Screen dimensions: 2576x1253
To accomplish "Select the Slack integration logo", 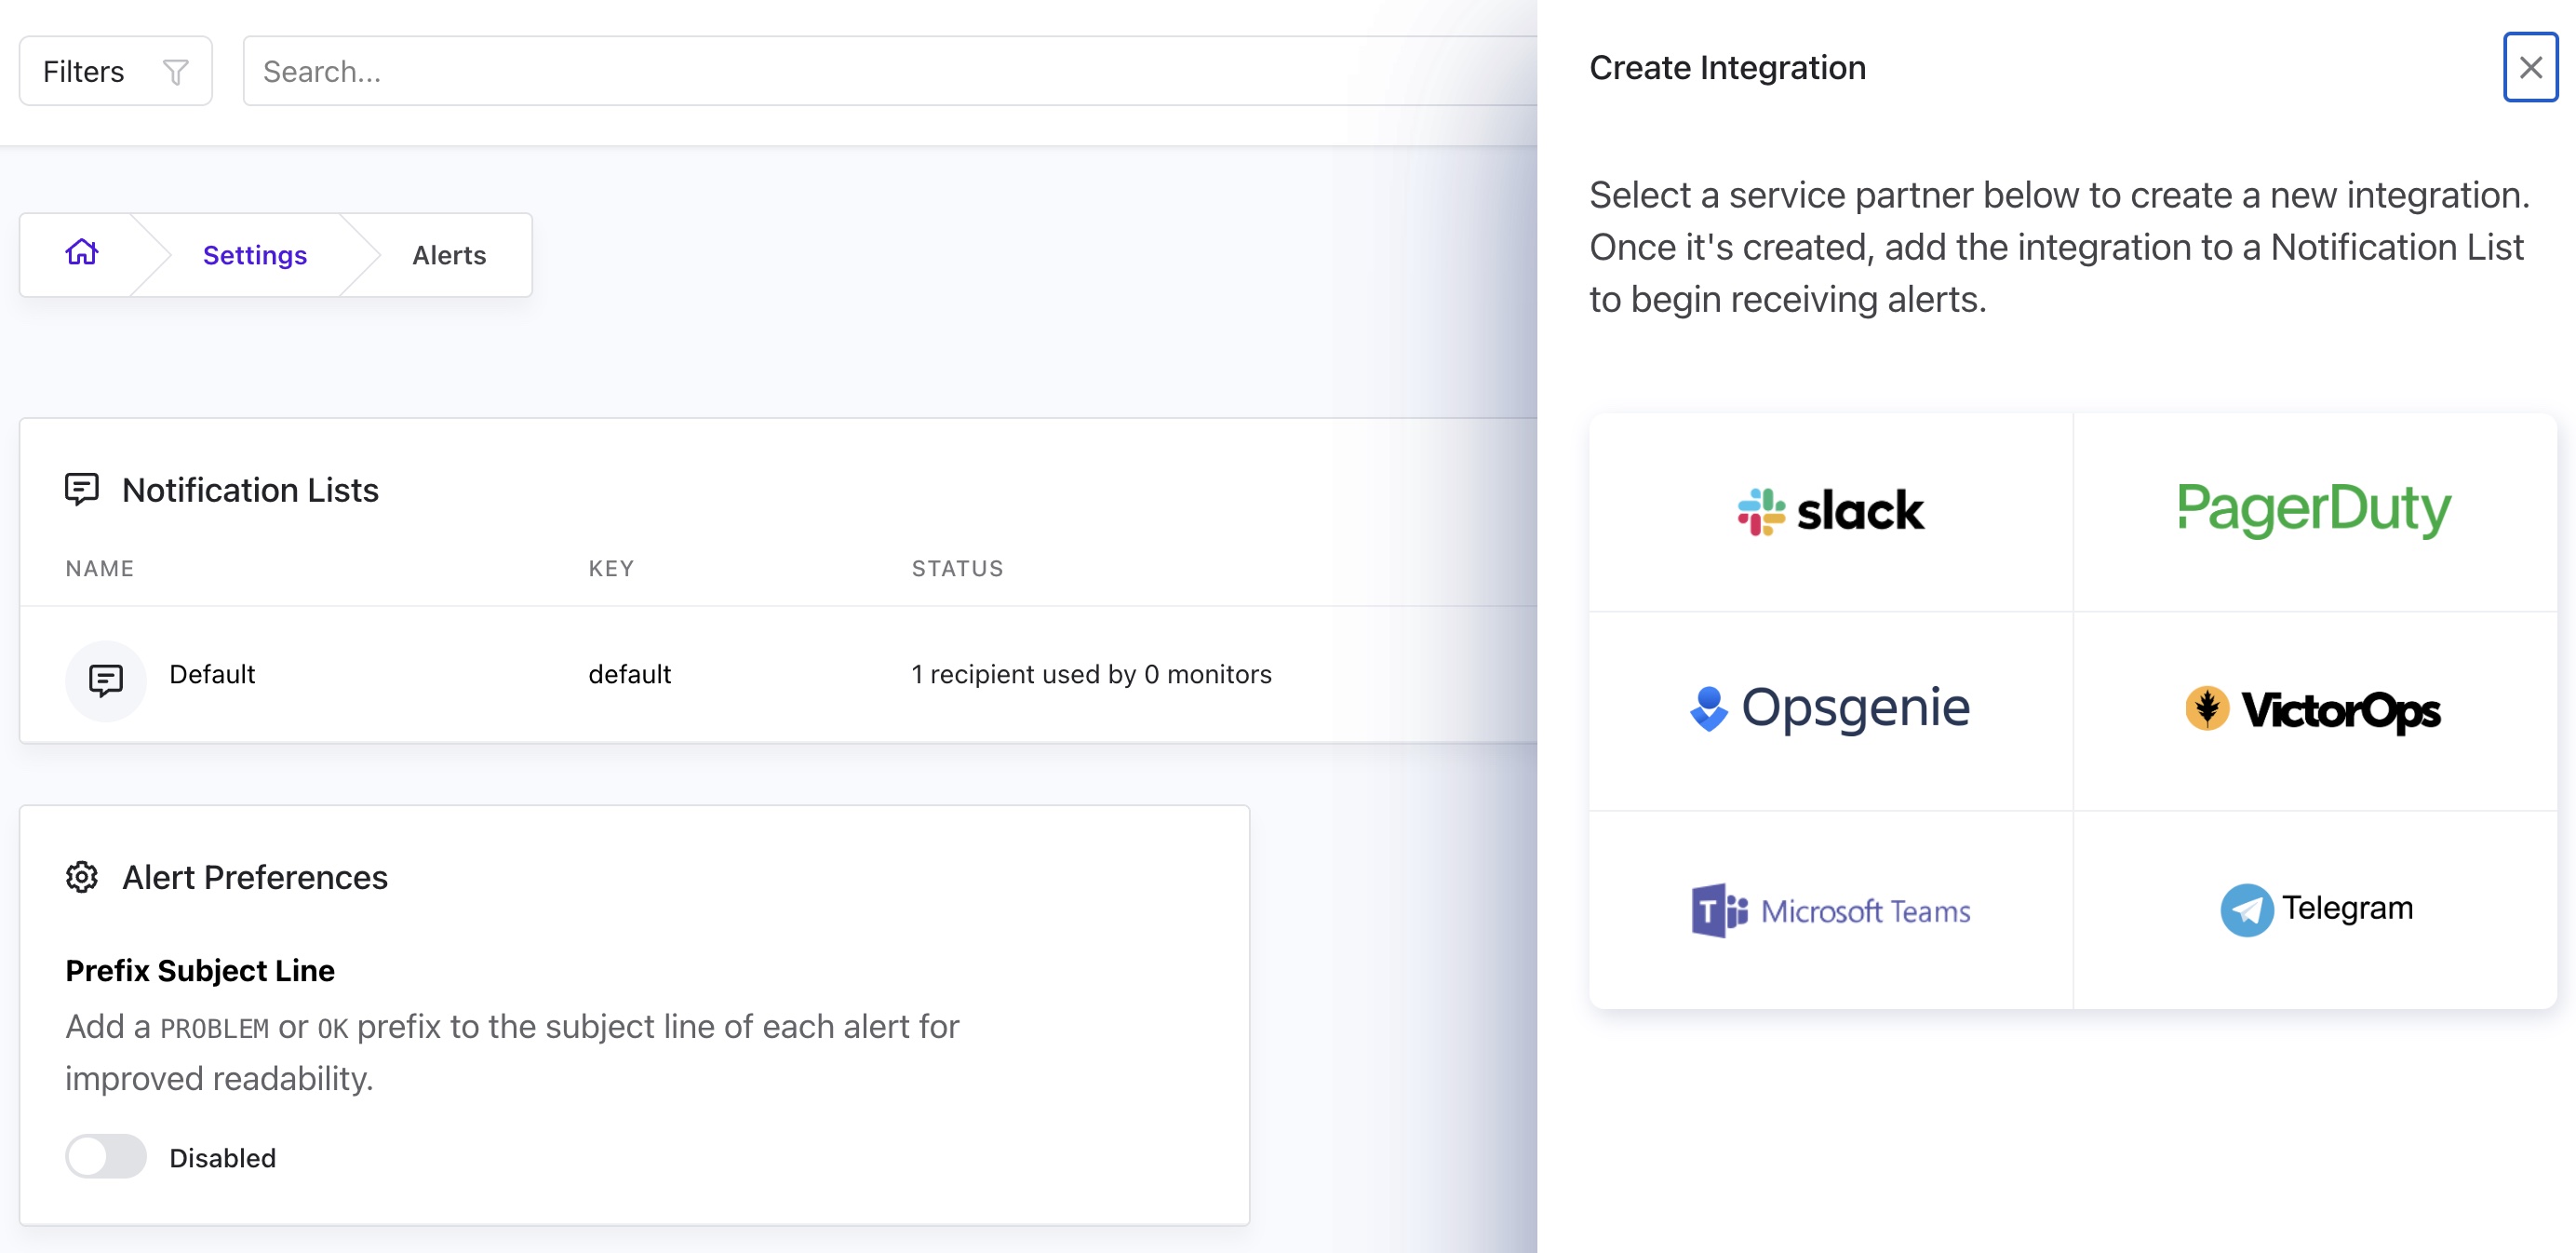I will coord(1830,511).
